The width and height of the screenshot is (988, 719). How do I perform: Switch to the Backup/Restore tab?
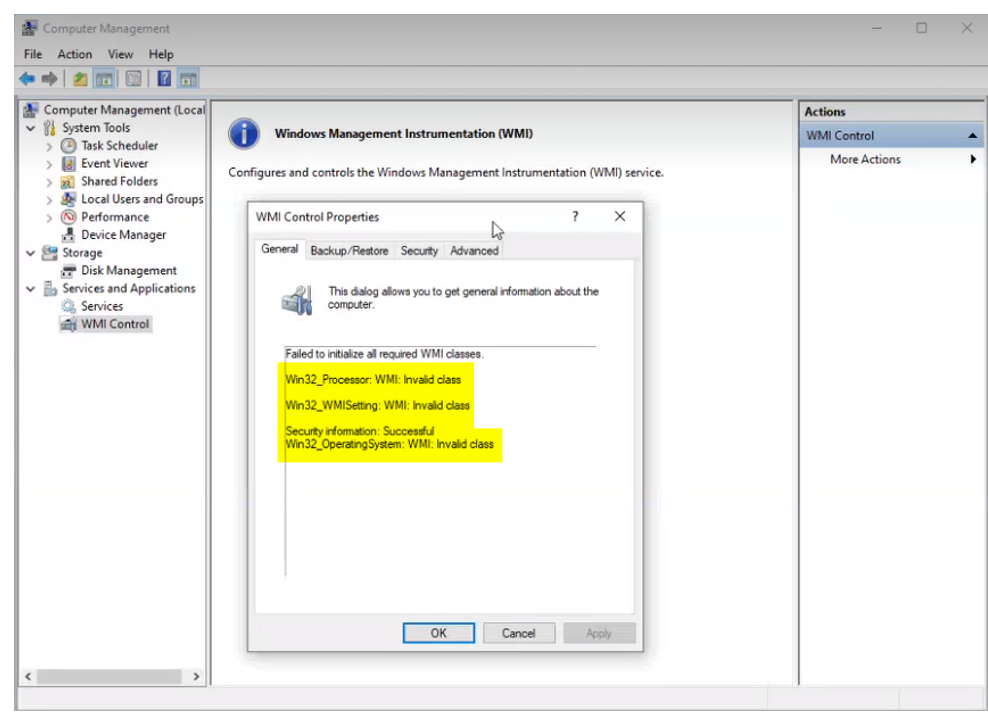[x=349, y=251]
